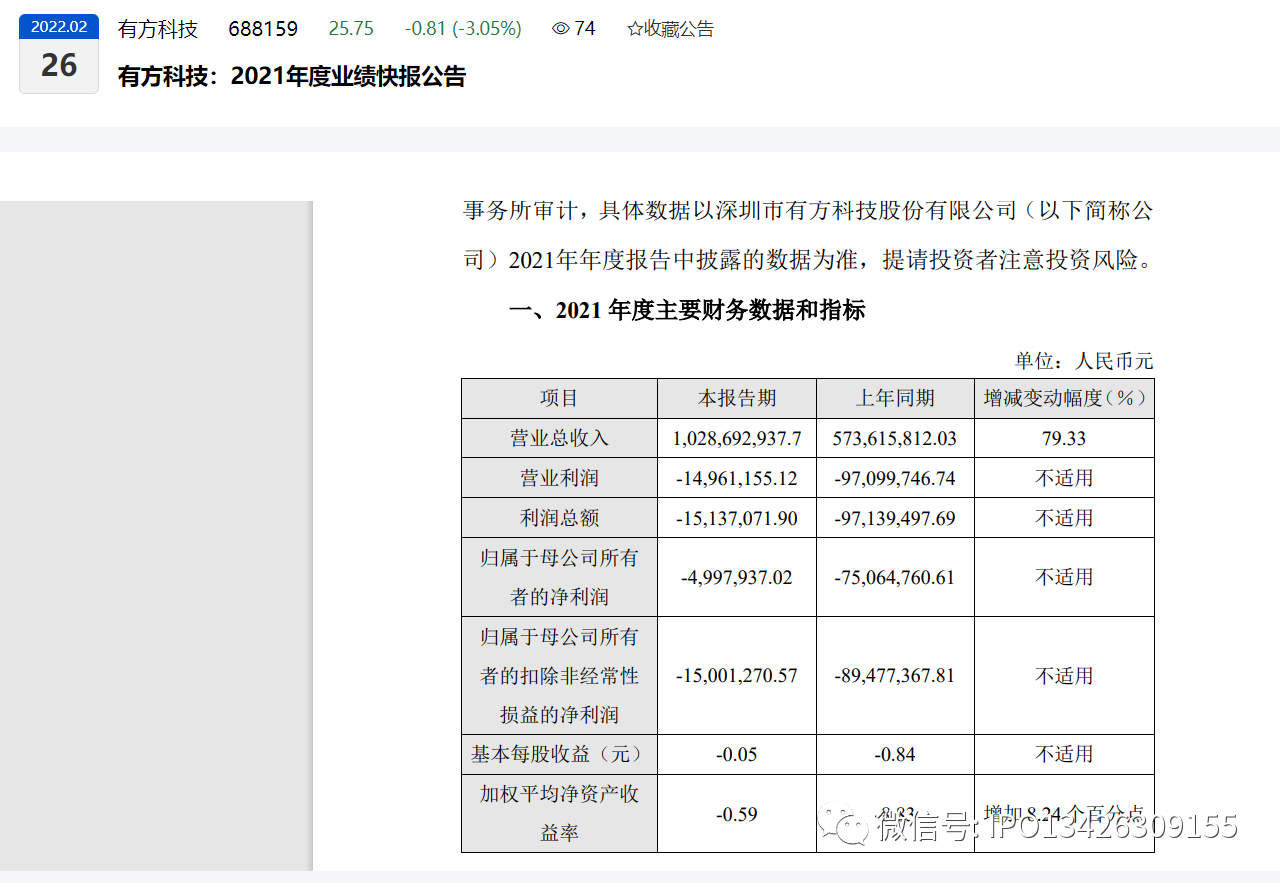Click the 归属于母公司所有者的净利润 row label

coord(559,577)
